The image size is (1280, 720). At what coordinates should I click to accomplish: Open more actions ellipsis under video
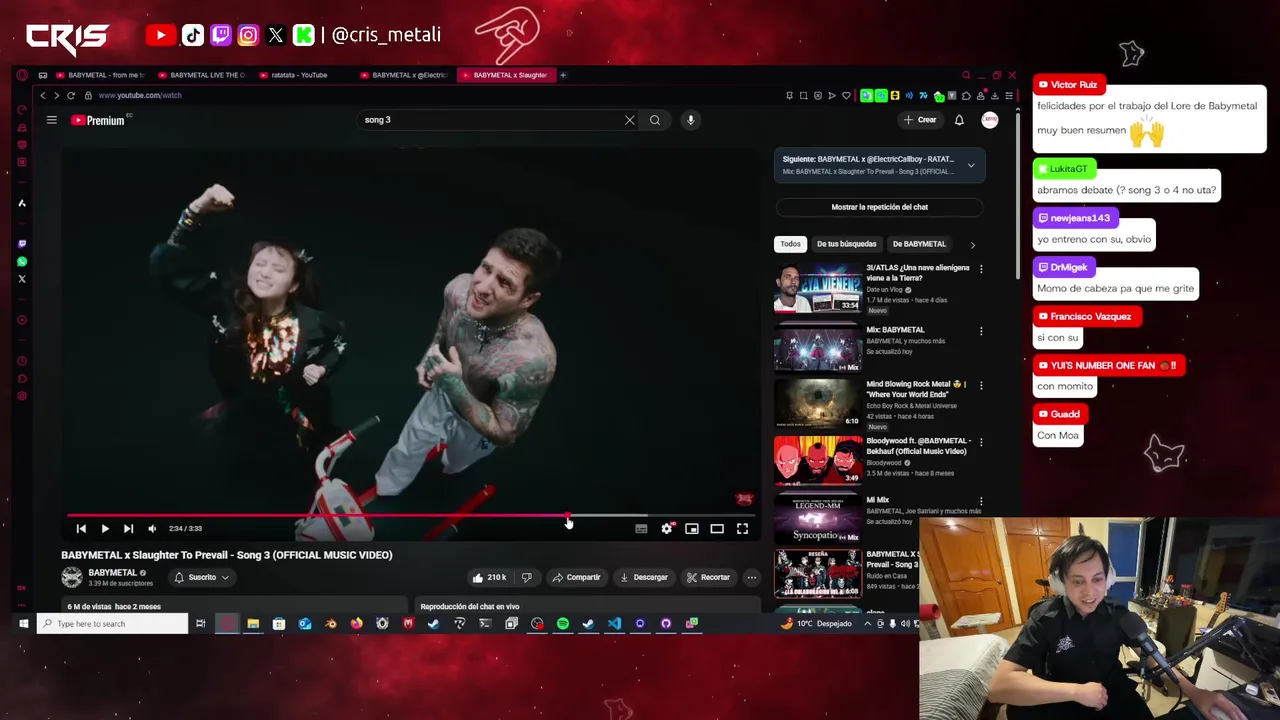[752, 577]
